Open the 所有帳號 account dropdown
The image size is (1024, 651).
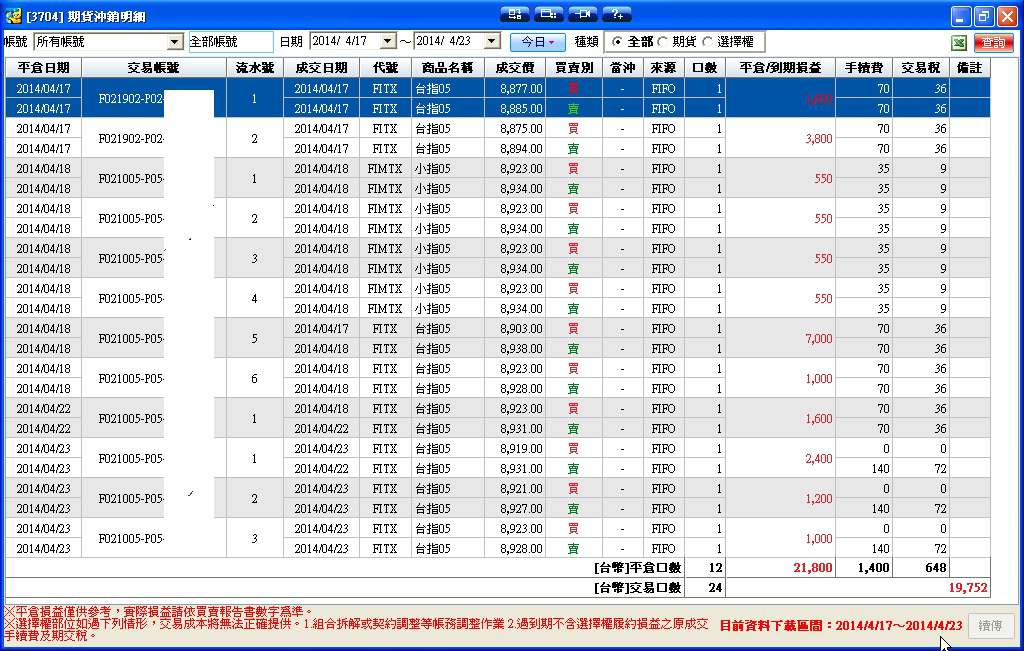174,42
